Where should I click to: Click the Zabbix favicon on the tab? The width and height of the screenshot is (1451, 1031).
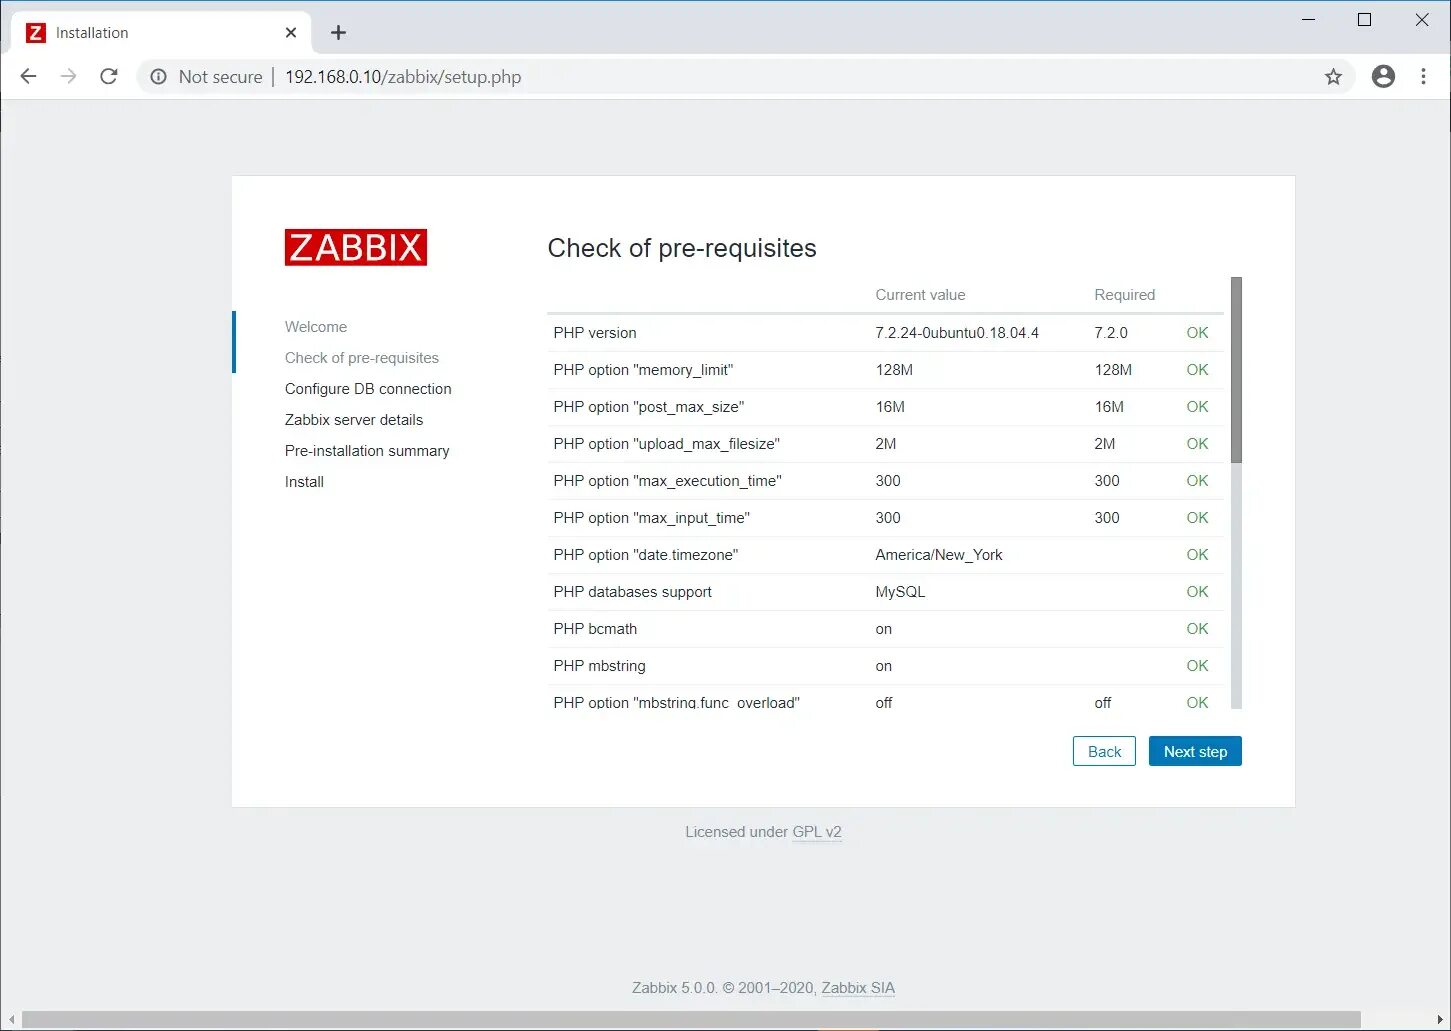36,33
